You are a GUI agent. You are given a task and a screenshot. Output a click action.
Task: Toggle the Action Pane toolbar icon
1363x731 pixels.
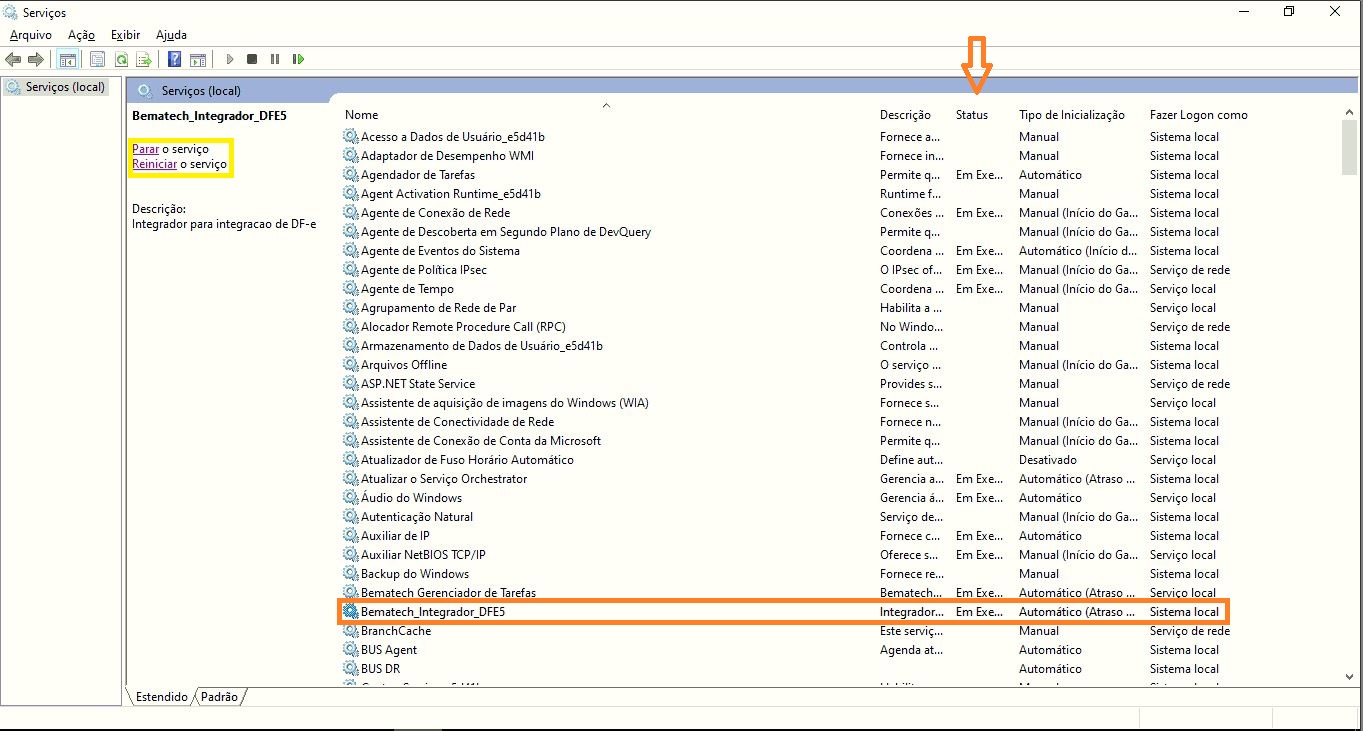(198, 60)
